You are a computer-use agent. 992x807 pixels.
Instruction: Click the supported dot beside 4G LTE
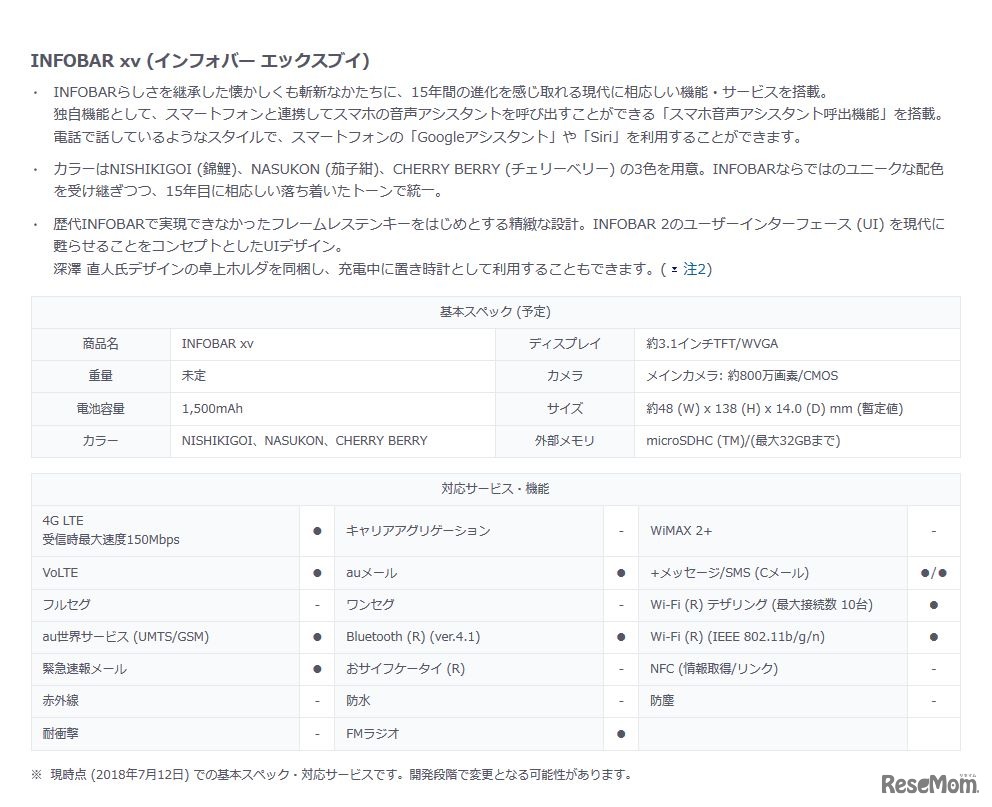pos(317,531)
